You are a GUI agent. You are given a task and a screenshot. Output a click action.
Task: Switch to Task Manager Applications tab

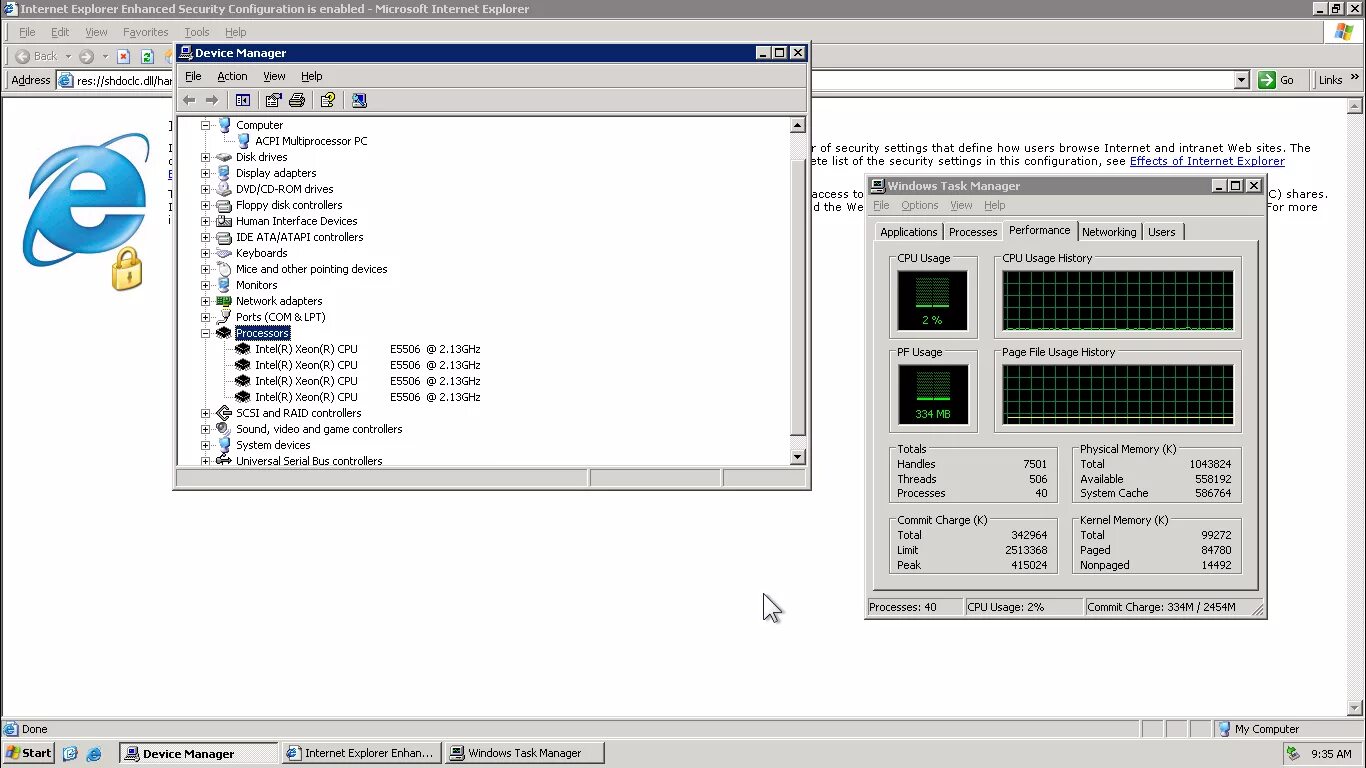(909, 232)
